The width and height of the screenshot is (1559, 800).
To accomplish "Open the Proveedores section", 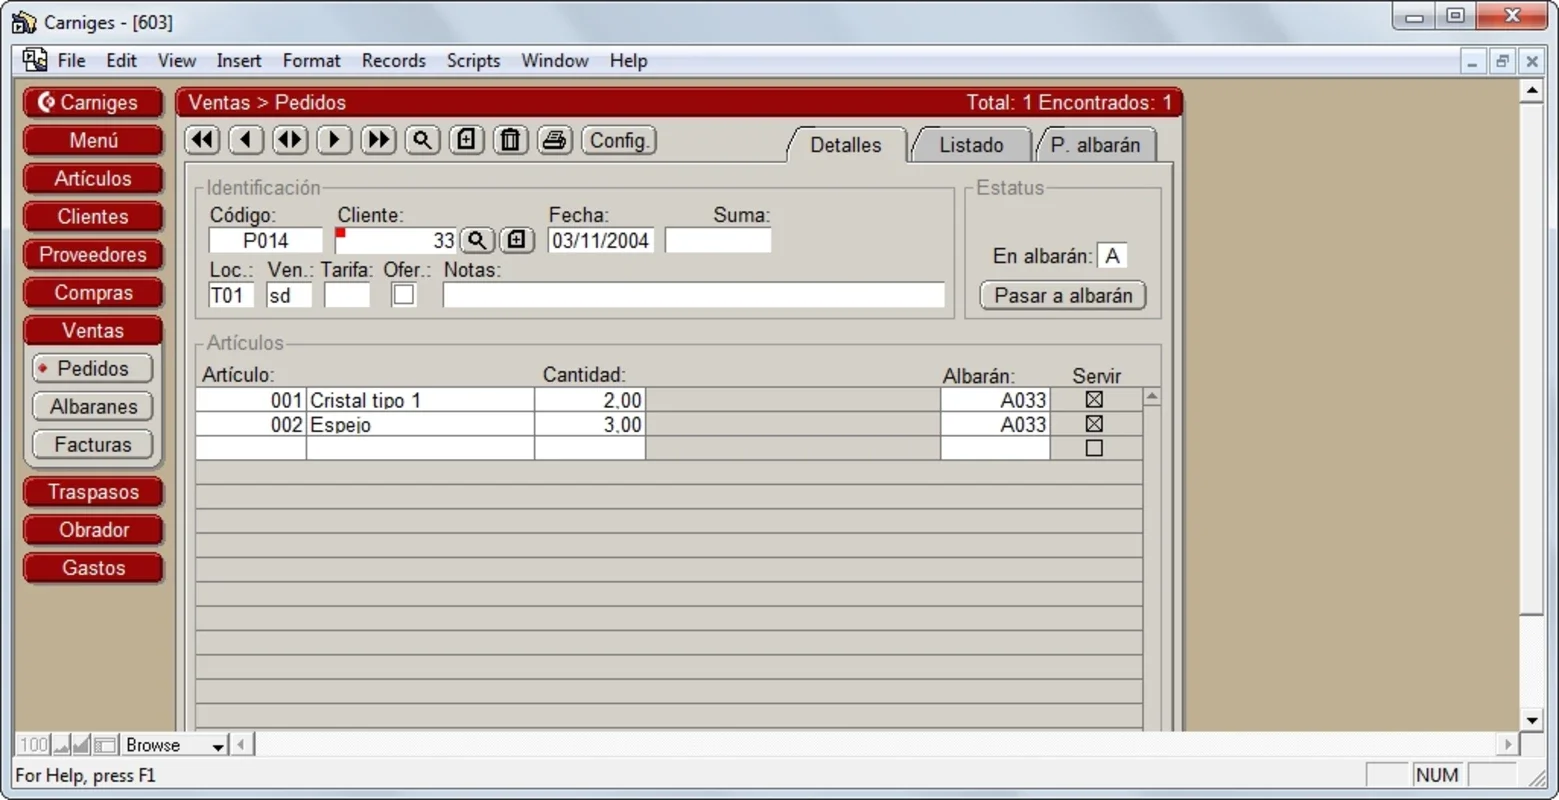I will pos(93,254).
